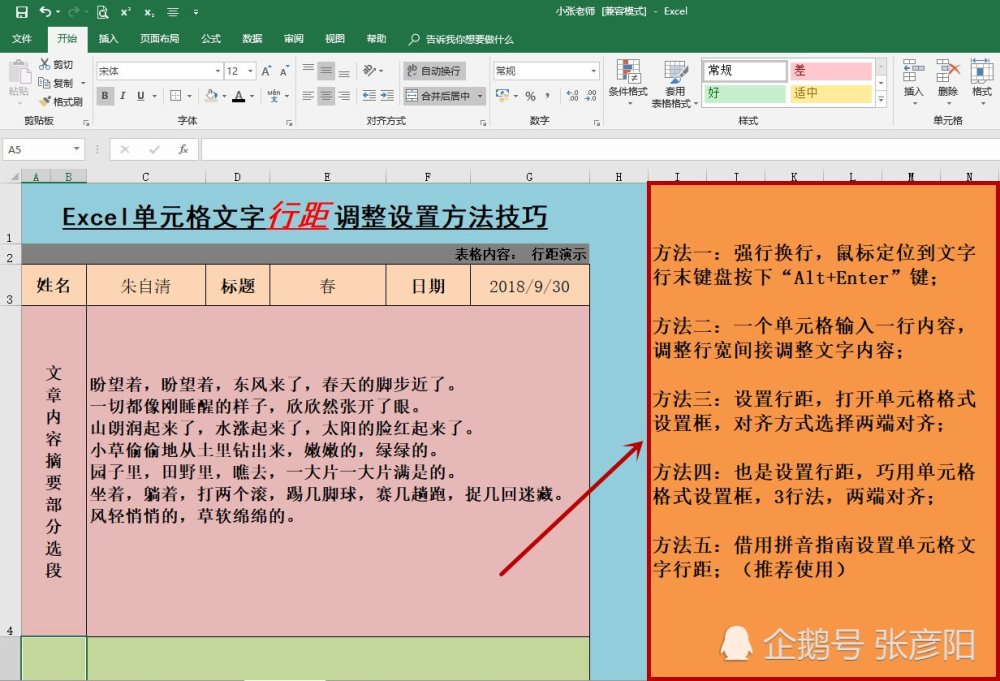Click the decrease indent icon
Screen dimensions: 1000x681
[x=369, y=96]
